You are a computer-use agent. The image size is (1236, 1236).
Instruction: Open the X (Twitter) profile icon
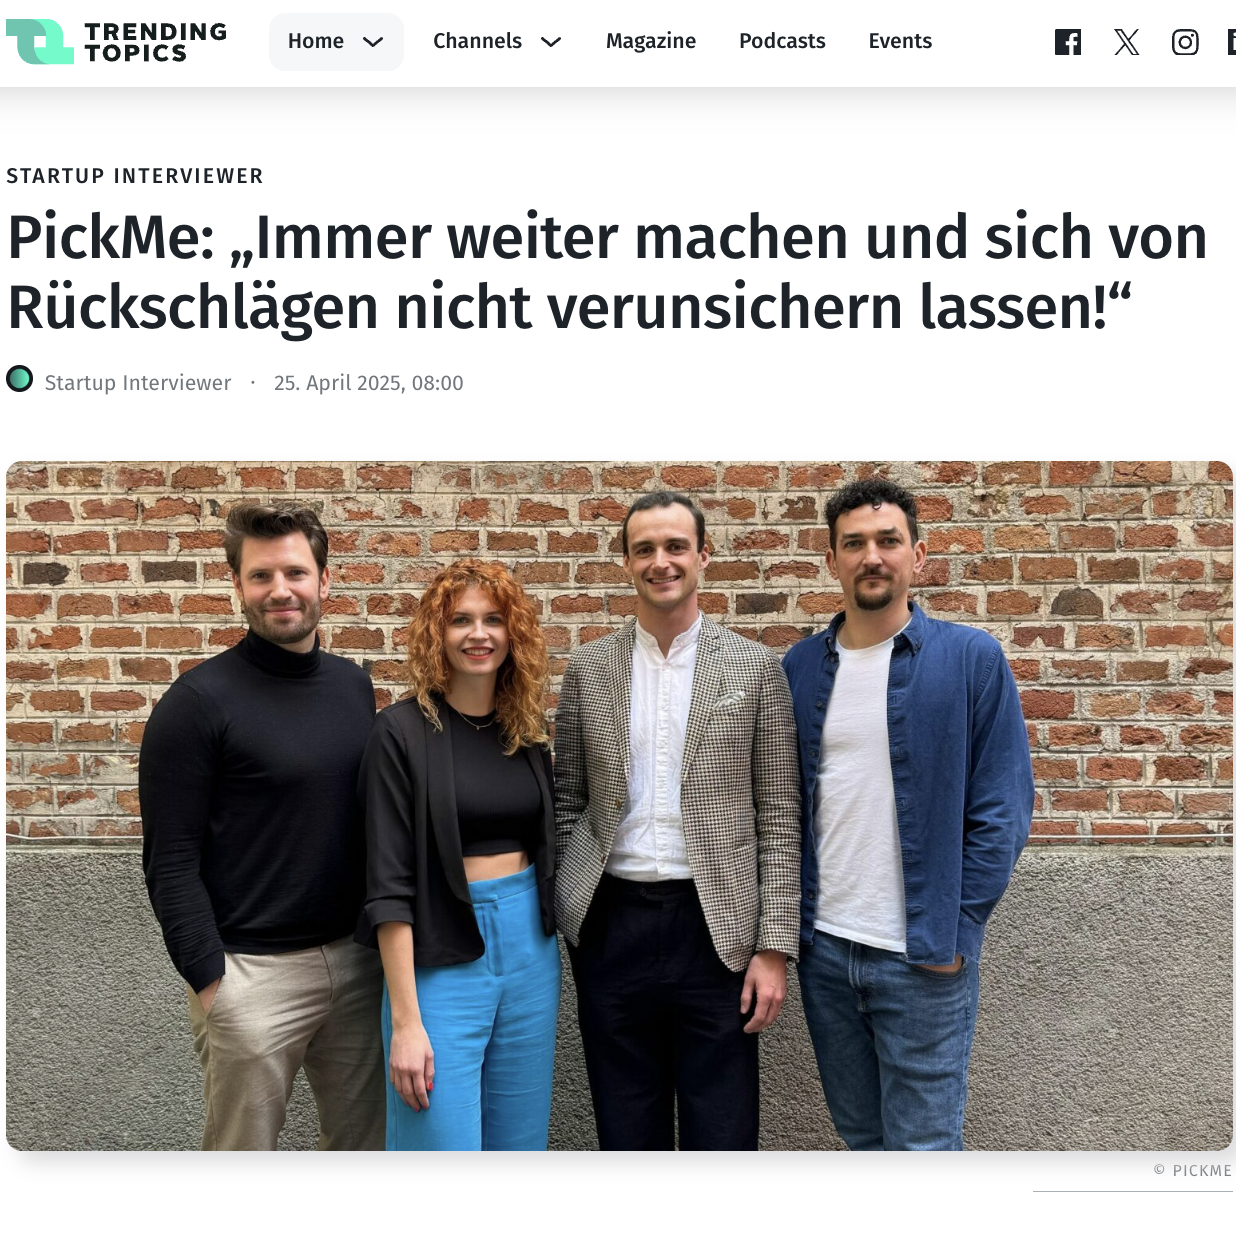[x=1127, y=42]
